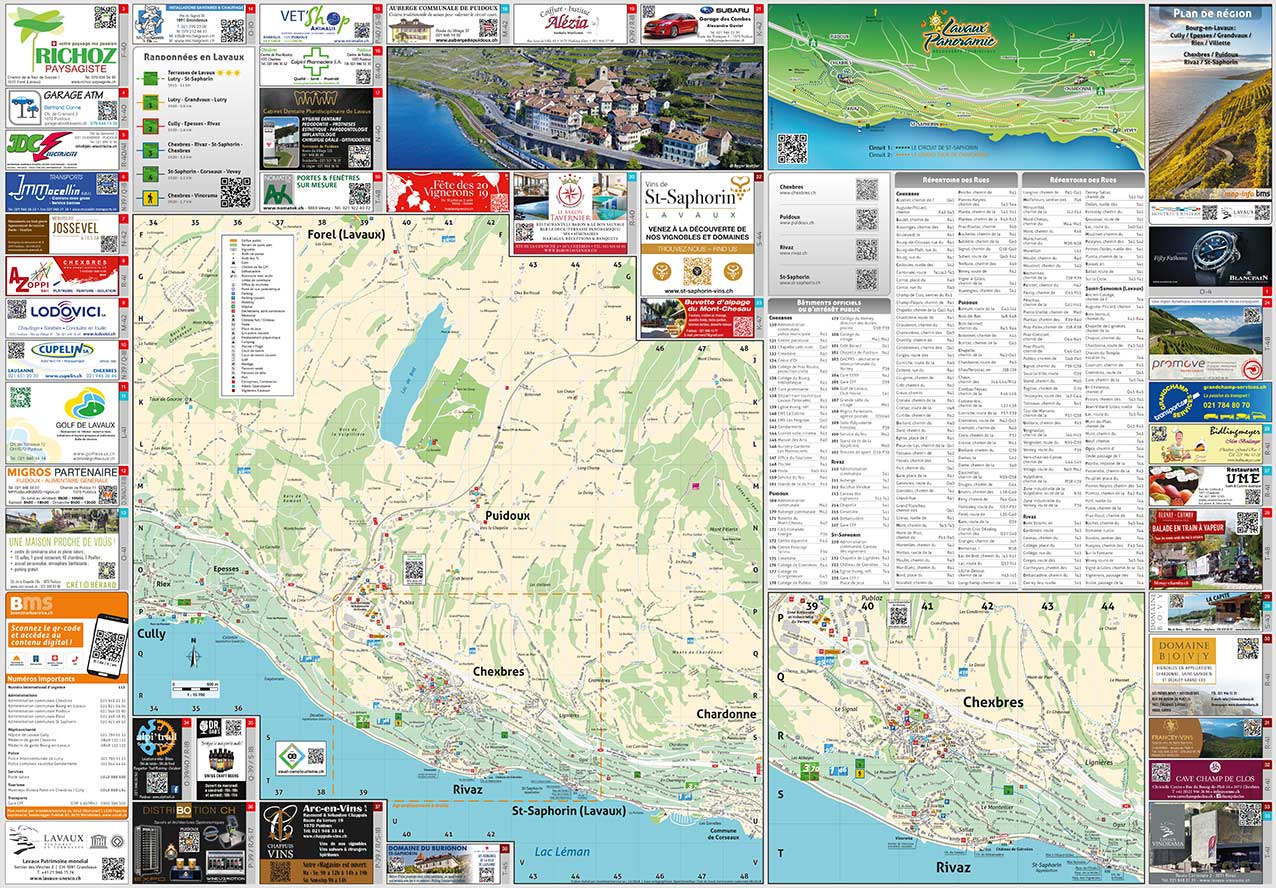Click the BMS orange header logo
This screenshot has width=1276, height=888.
(x=30, y=604)
